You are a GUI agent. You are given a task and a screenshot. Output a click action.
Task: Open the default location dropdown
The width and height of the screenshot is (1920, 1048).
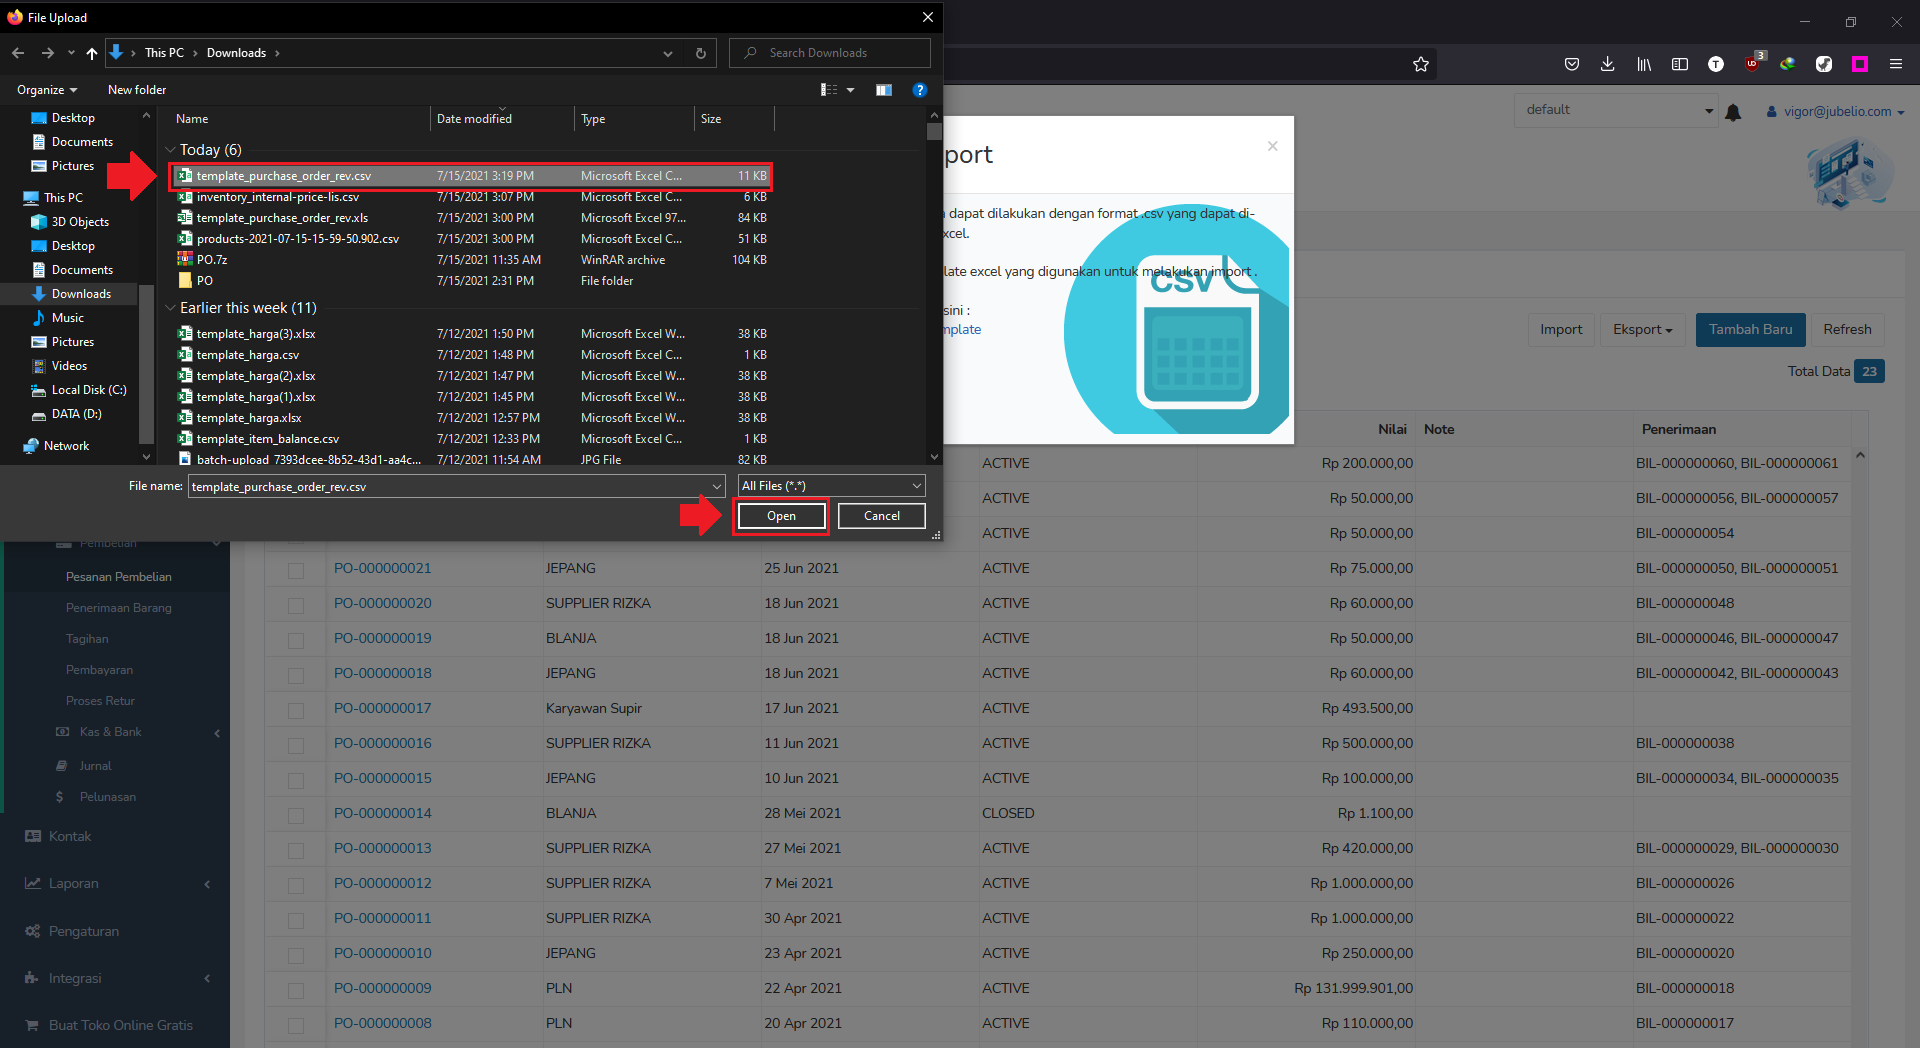click(1617, 110)
